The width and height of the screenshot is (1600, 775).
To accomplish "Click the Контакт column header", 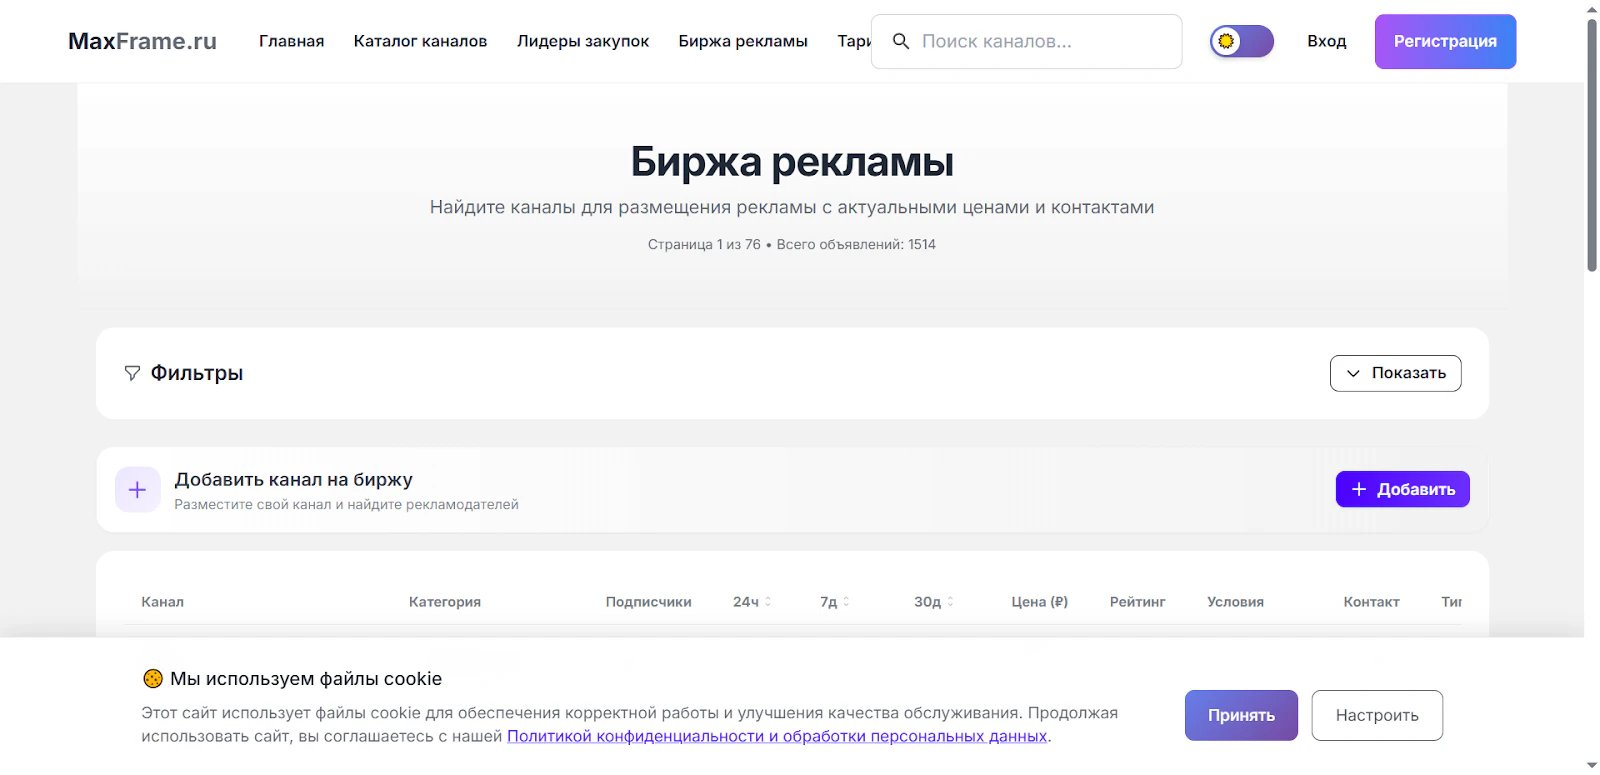I will coord(1371,602).
